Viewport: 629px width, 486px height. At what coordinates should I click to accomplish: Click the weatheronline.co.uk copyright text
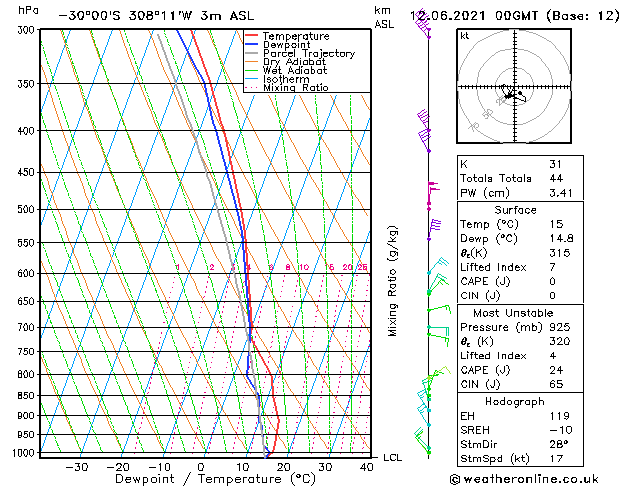tap(524, 479)
